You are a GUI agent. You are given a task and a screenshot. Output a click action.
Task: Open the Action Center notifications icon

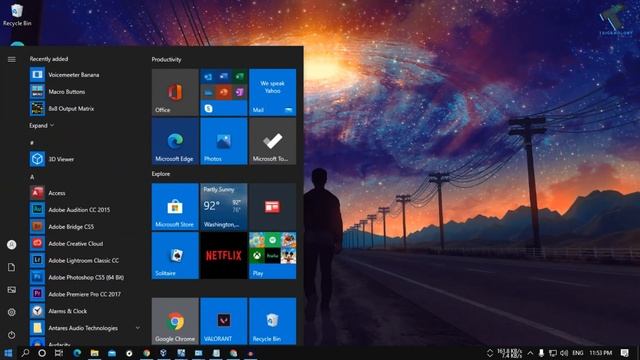pyautogui.click(x=624, y=353)
